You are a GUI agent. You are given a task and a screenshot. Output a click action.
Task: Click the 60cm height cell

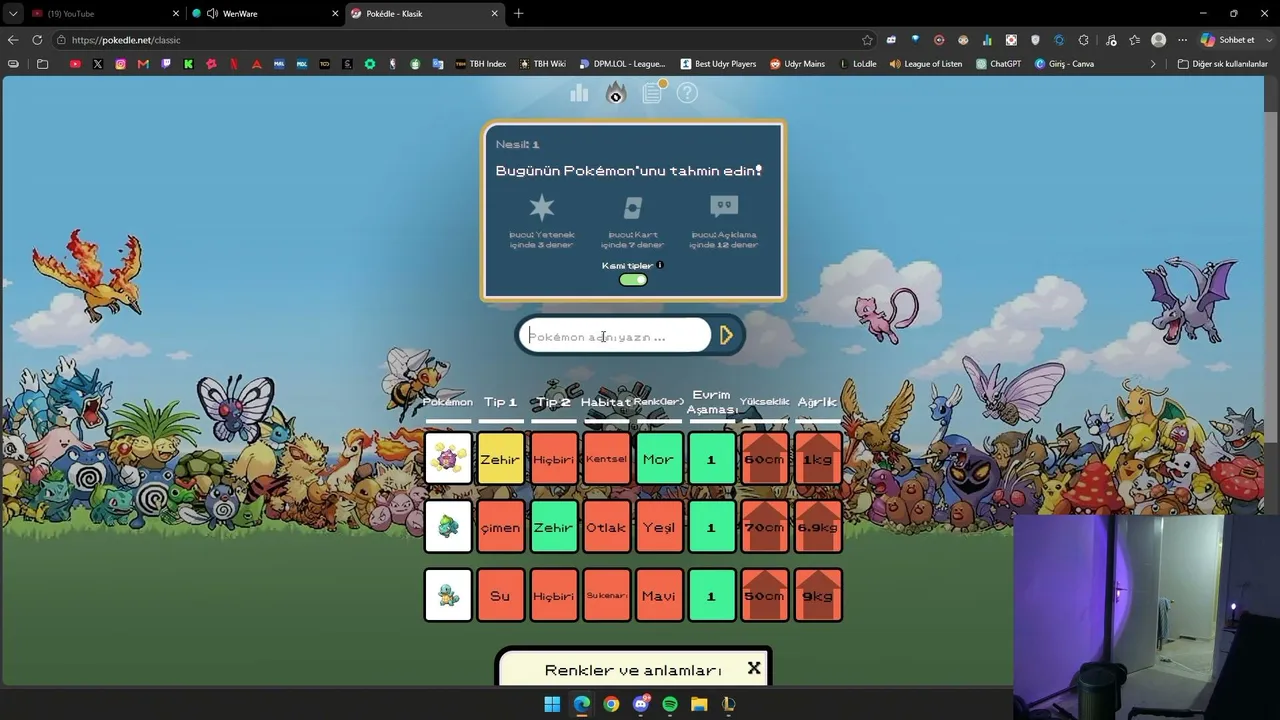tap(764, 459)
